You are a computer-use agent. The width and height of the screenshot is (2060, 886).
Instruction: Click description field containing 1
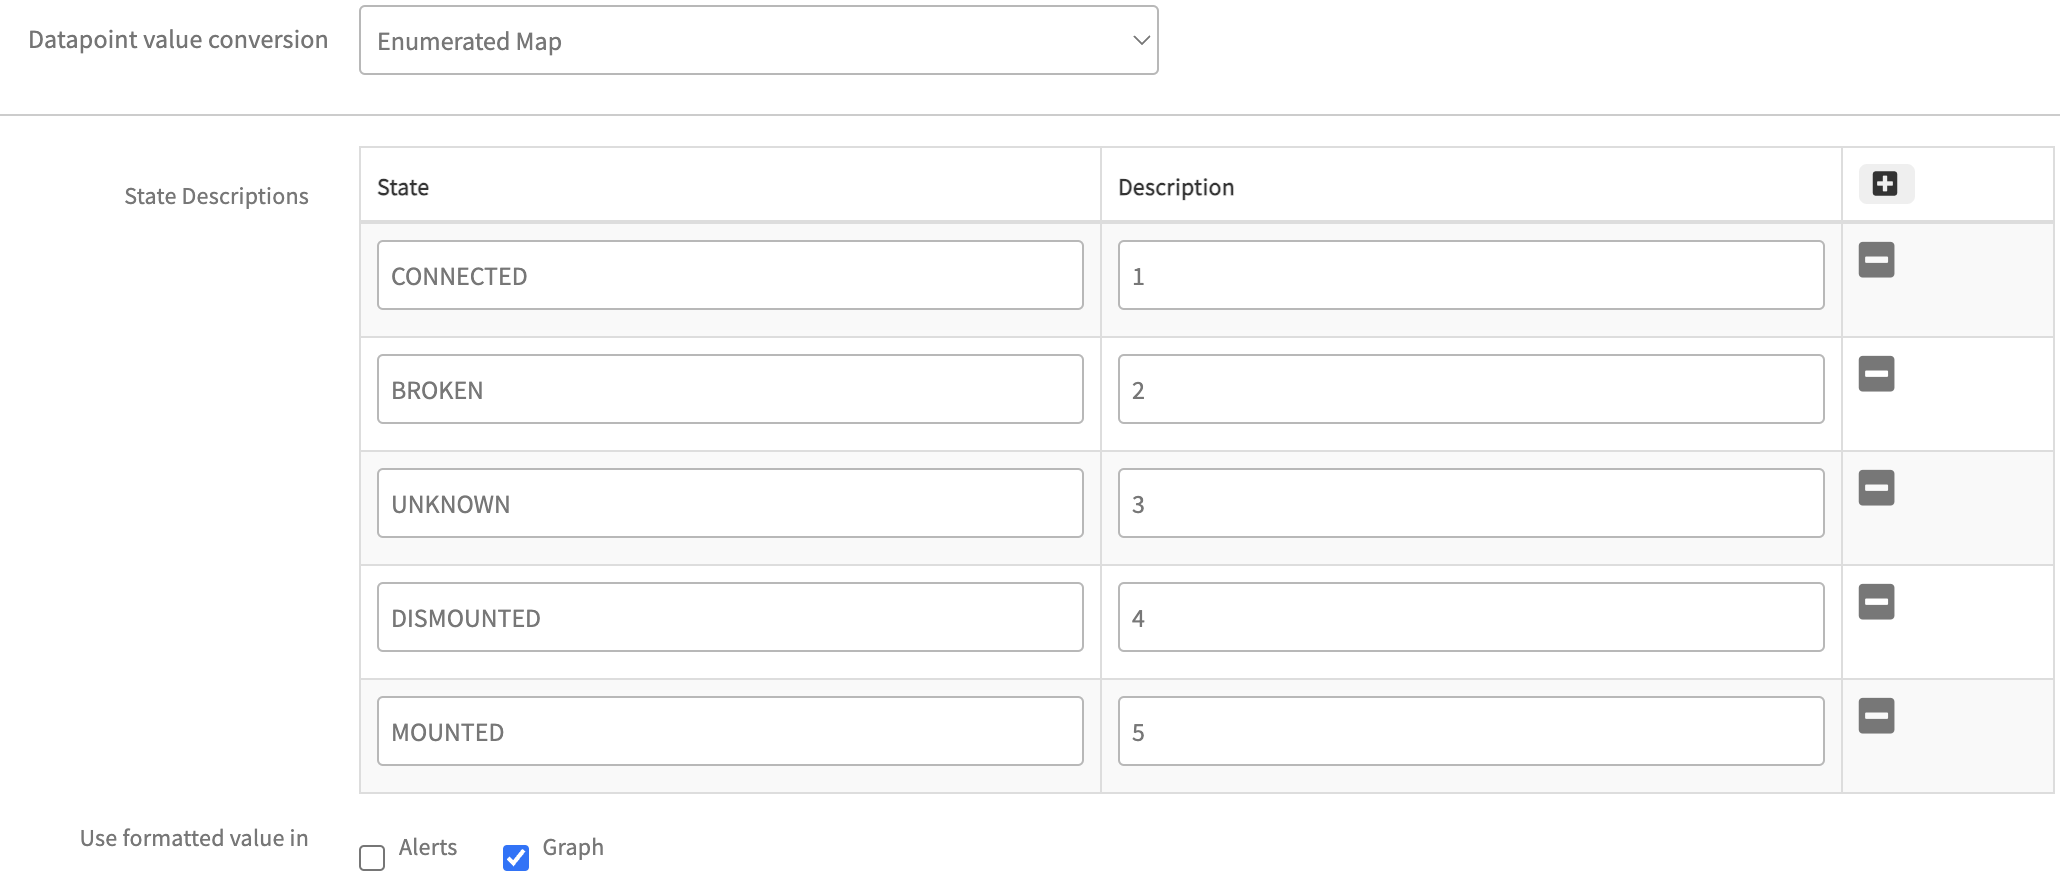[x=1470, y=276]
